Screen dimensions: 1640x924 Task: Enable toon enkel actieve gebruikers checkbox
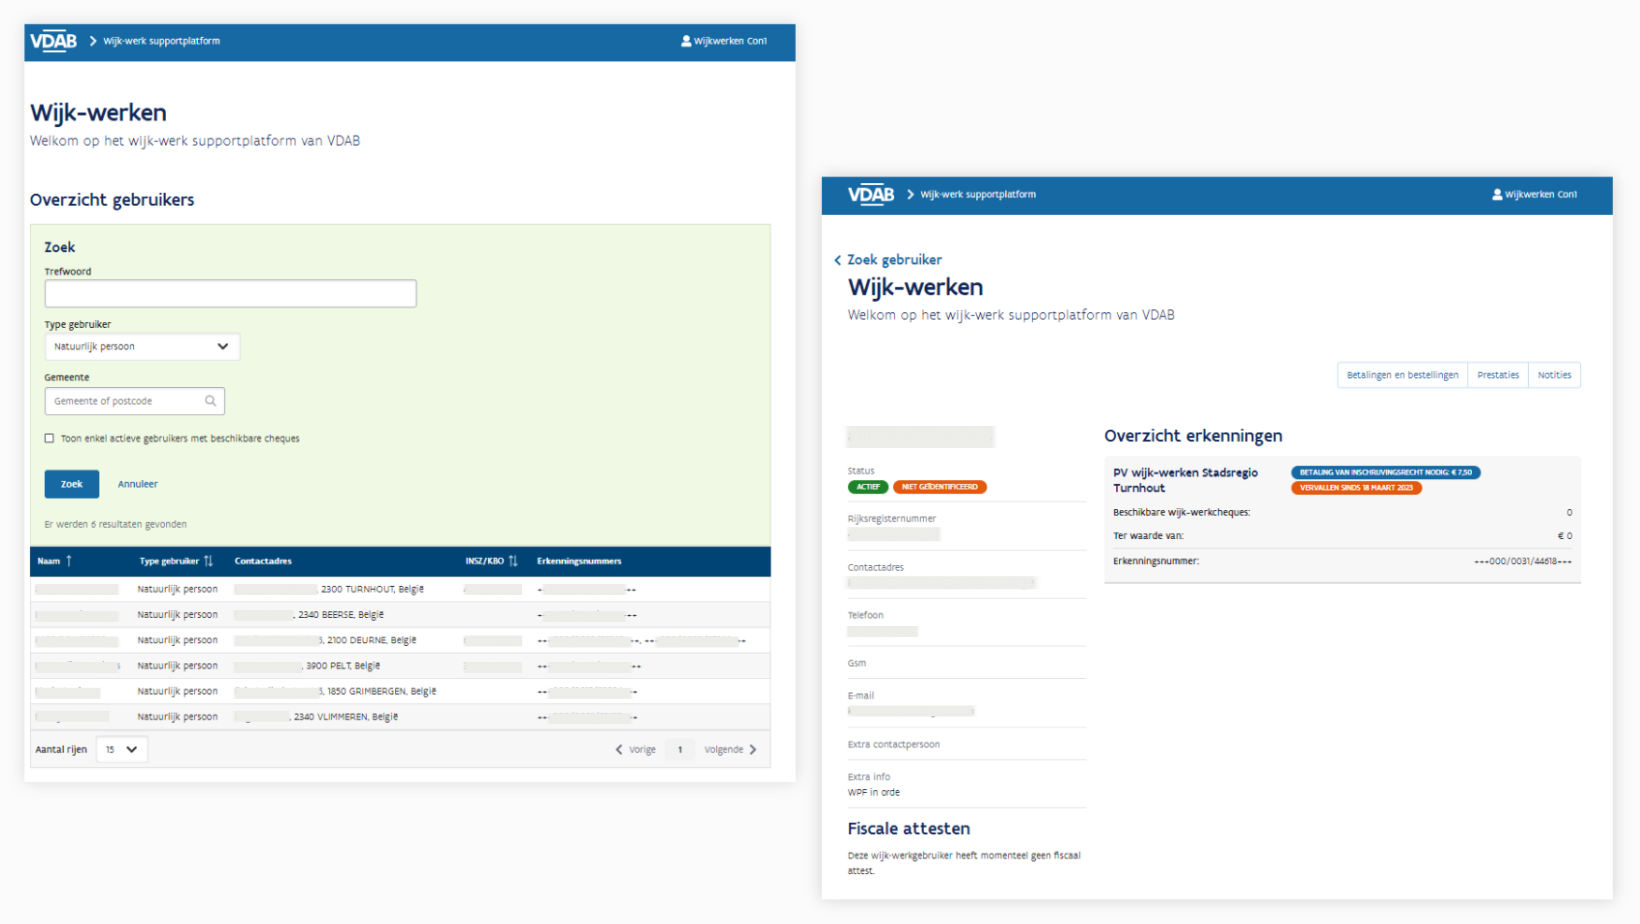(49, 438)
